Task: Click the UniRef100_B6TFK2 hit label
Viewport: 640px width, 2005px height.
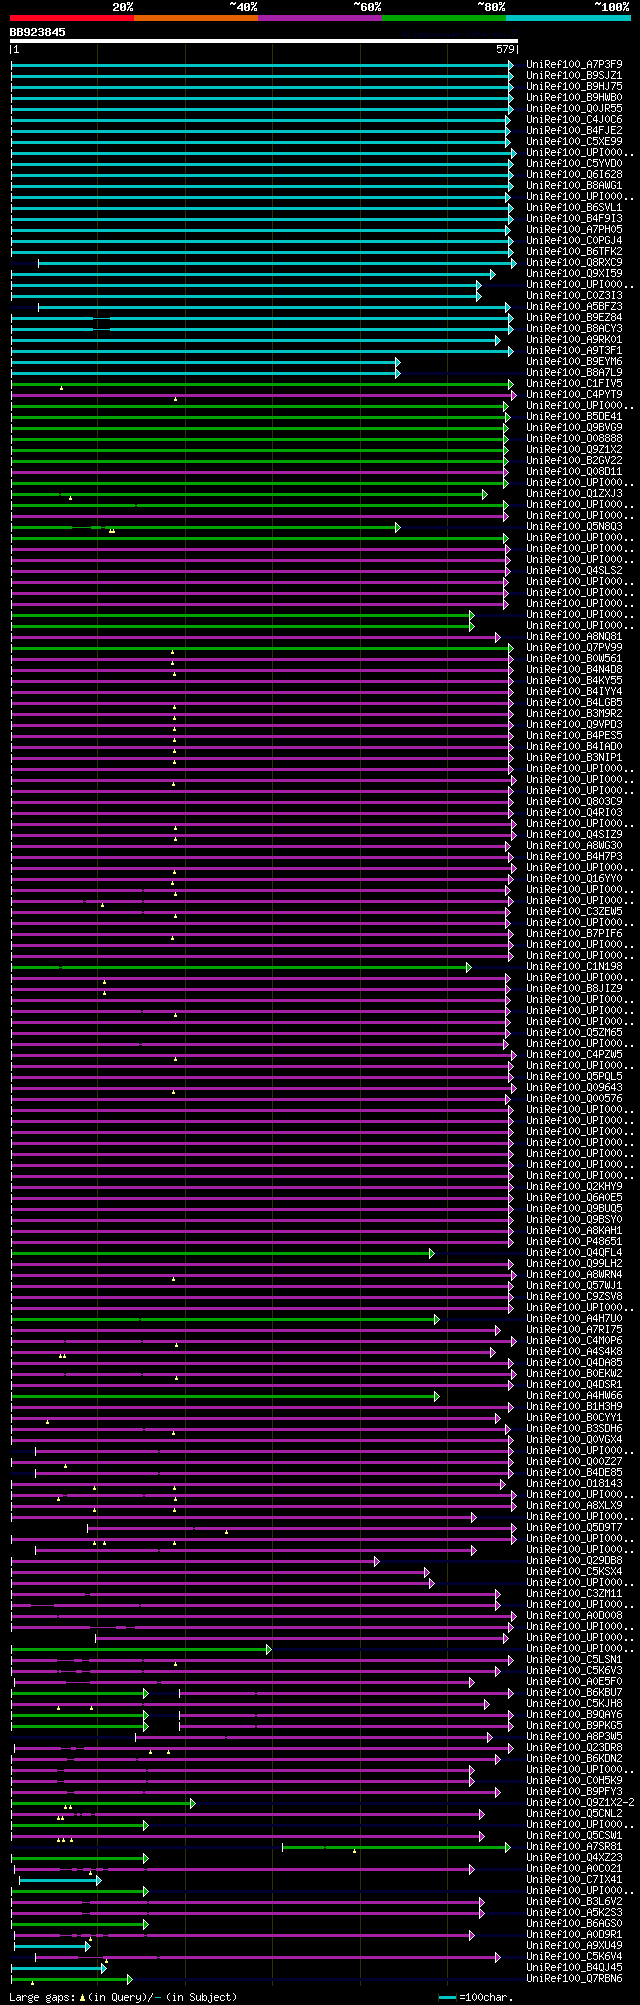Action: pos(574,251)
